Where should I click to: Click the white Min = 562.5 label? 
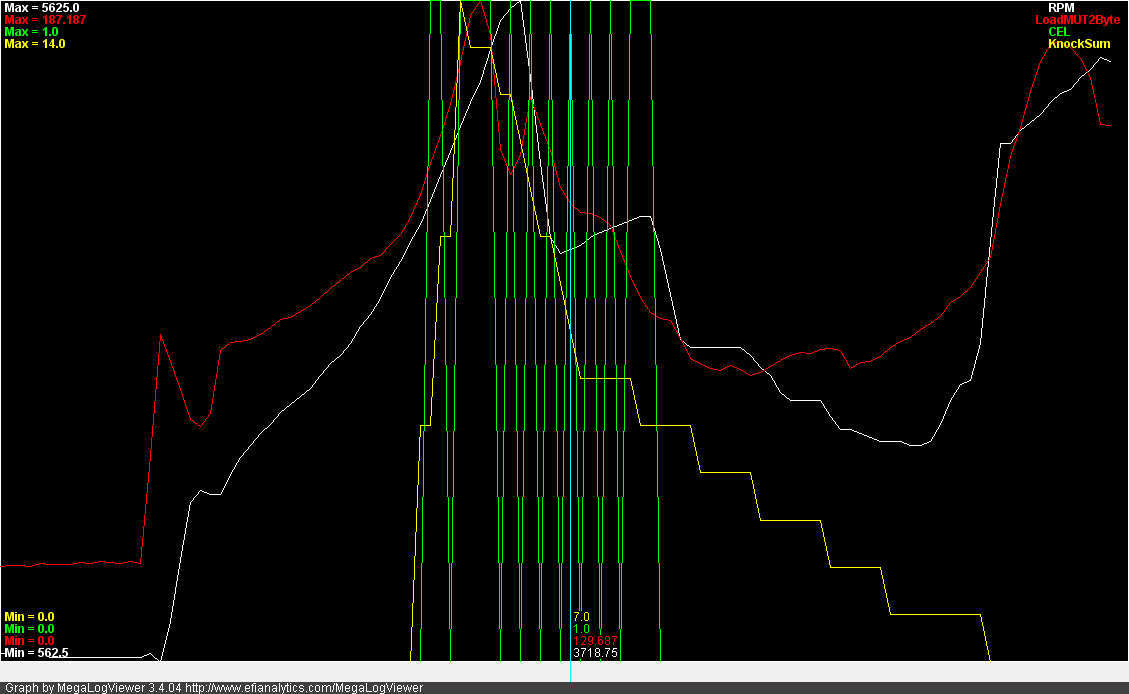36,652
